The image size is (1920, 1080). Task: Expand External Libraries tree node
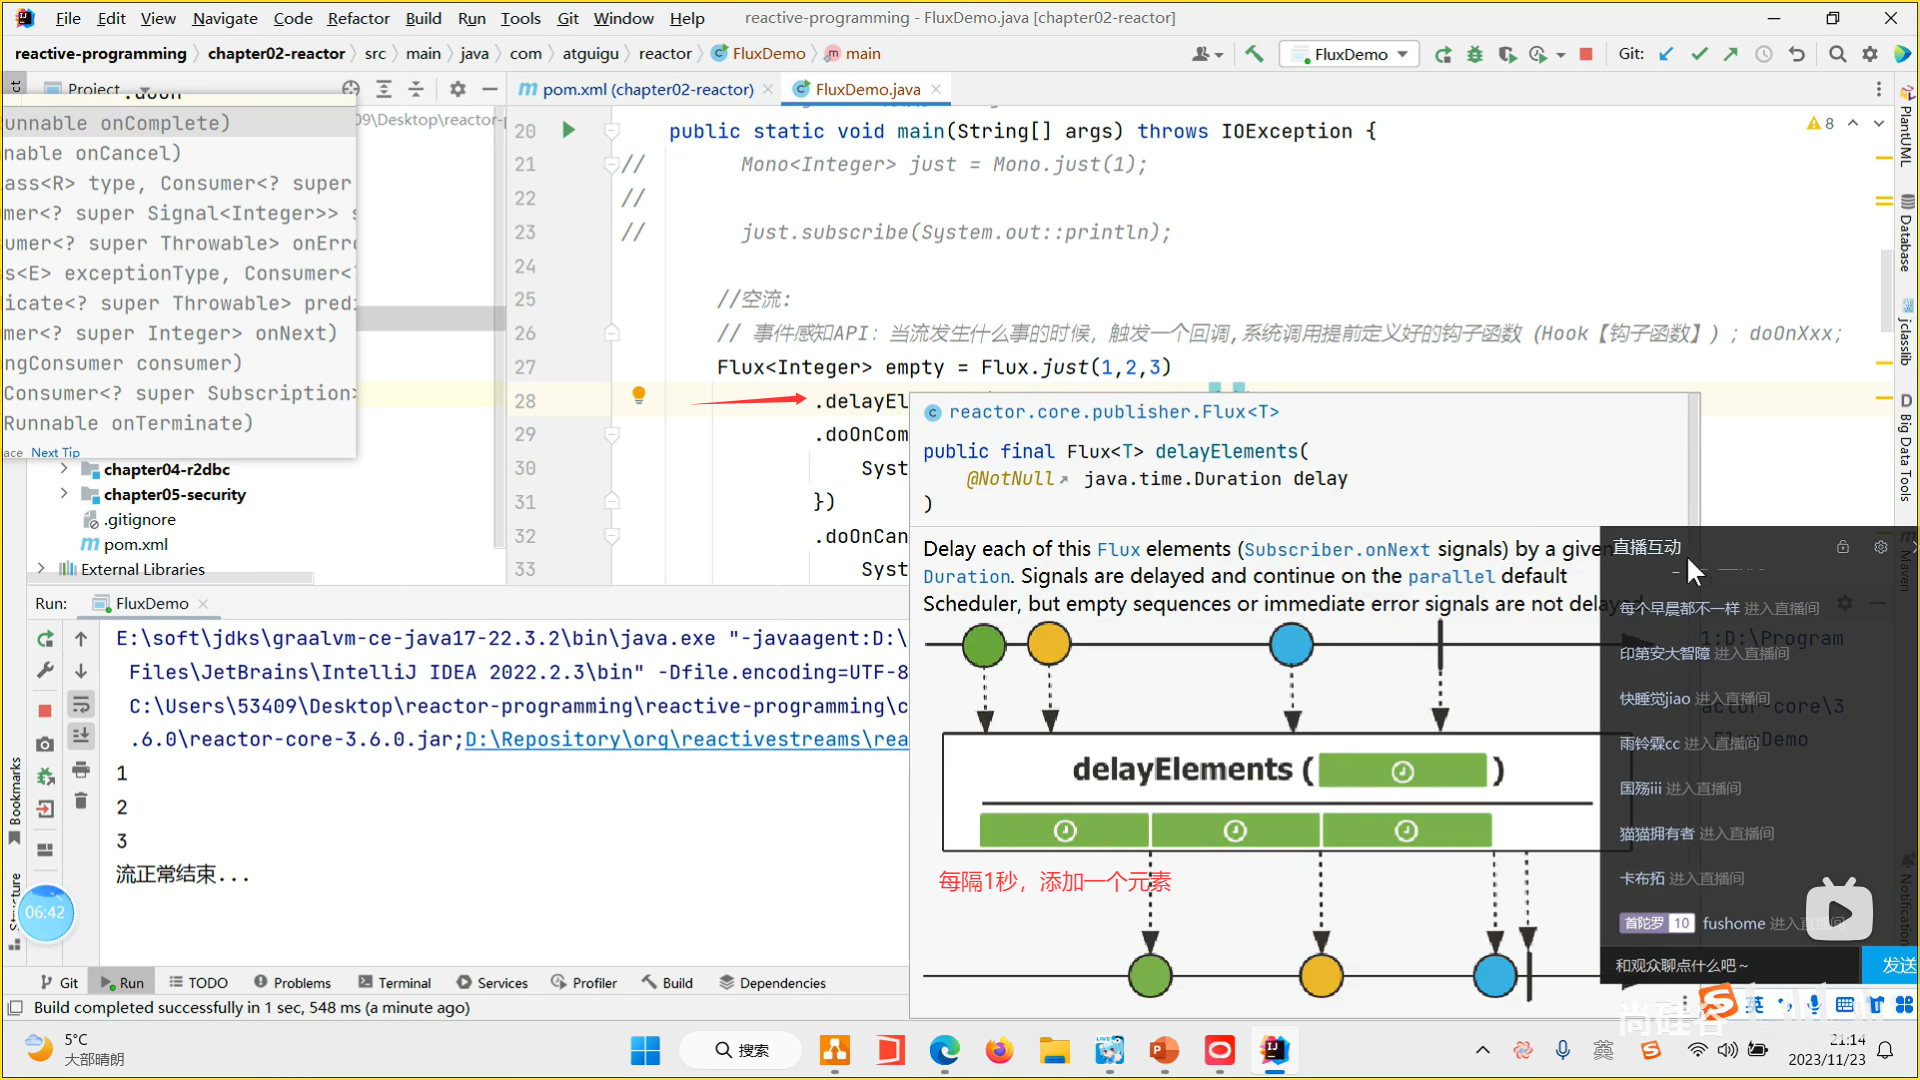click(x=40, y=568)
